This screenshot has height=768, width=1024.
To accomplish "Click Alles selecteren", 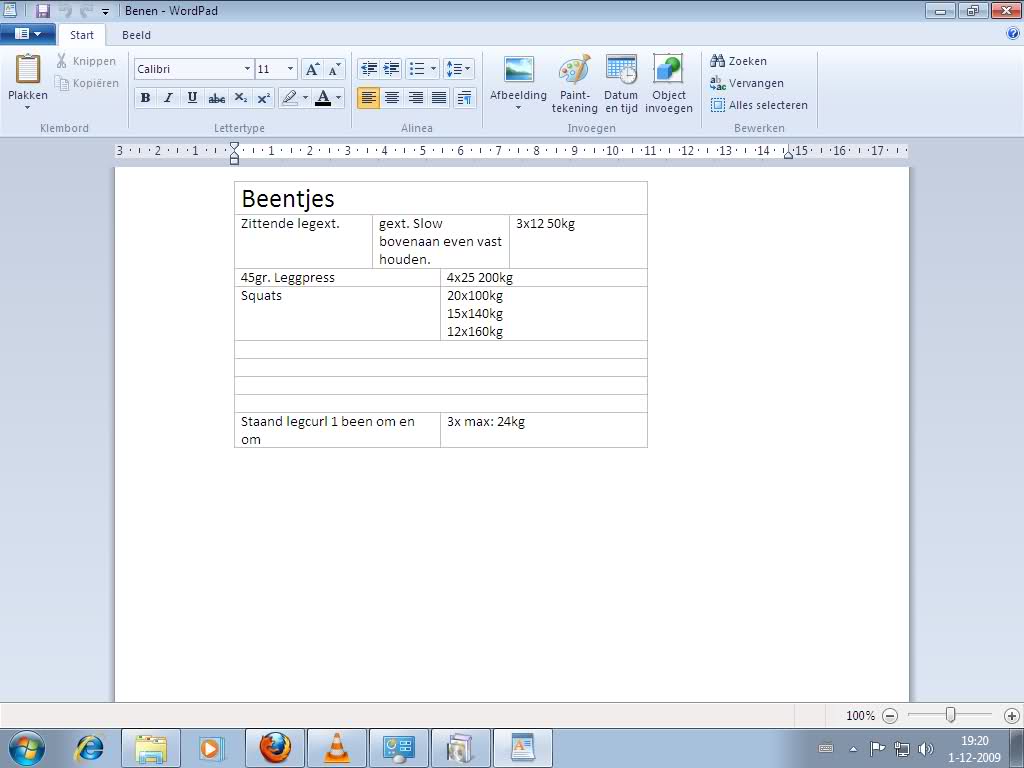I will pyautogui.click(x=759, y=105).
